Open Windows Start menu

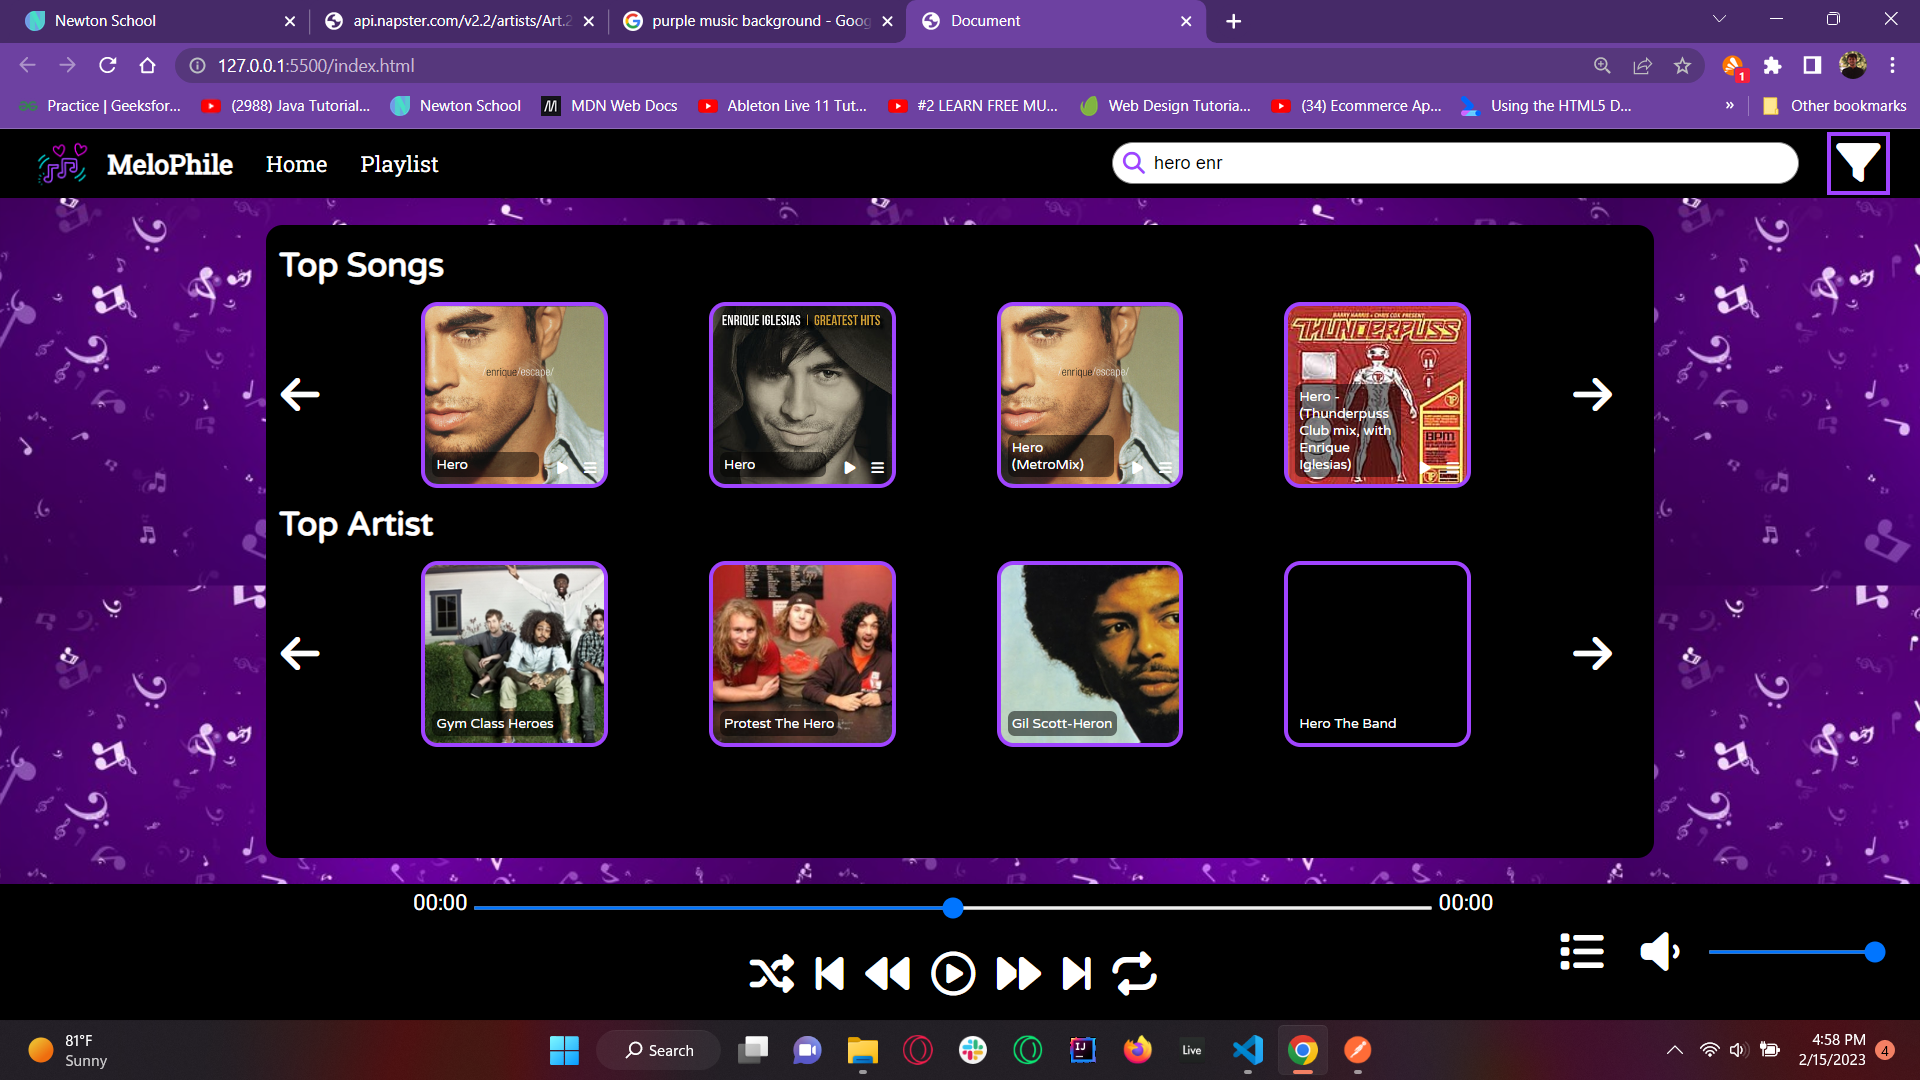point(564,1049)
